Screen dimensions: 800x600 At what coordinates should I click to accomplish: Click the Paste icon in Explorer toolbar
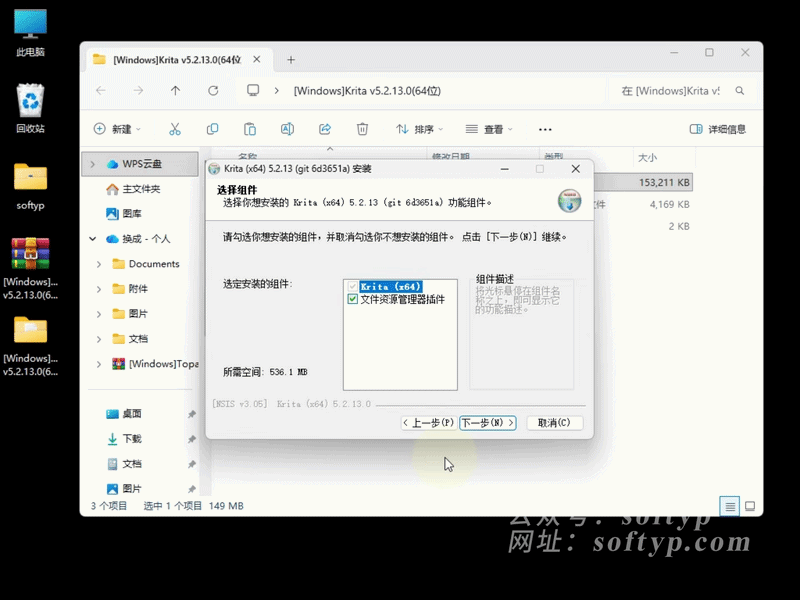(x=250, y=129)
